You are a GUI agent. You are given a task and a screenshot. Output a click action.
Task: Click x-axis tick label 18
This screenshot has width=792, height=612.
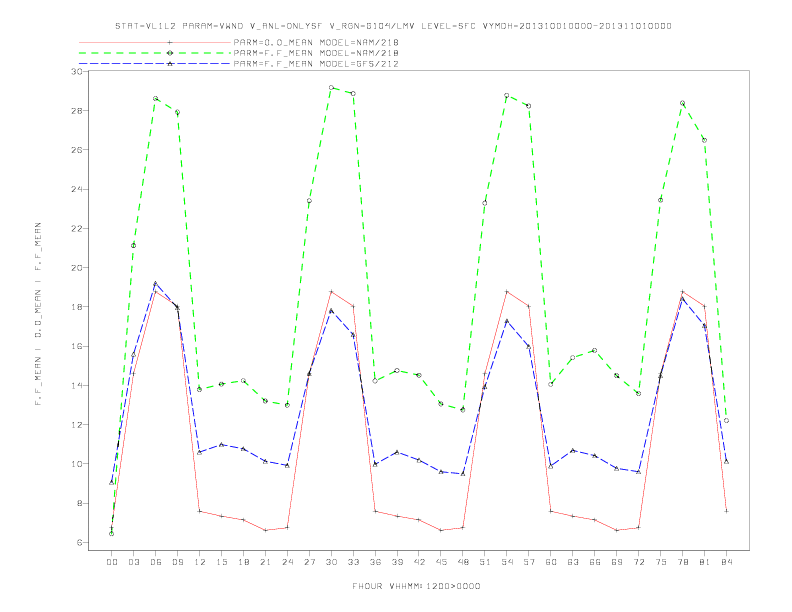243,562
